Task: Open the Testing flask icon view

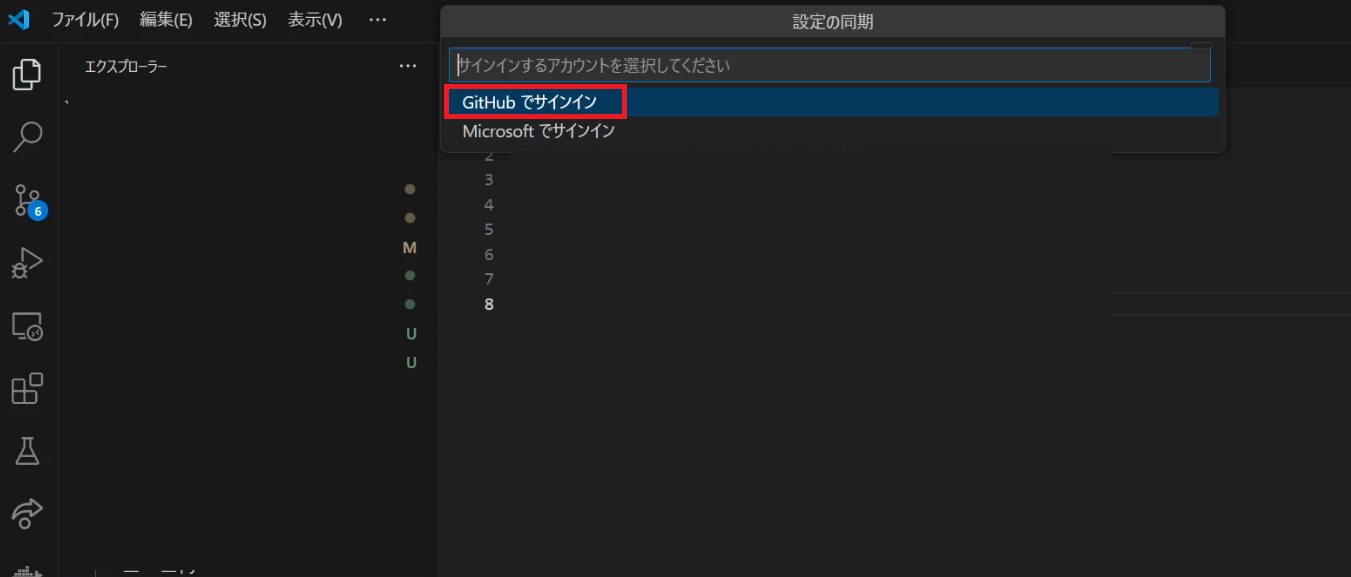Action: [27, 452]
